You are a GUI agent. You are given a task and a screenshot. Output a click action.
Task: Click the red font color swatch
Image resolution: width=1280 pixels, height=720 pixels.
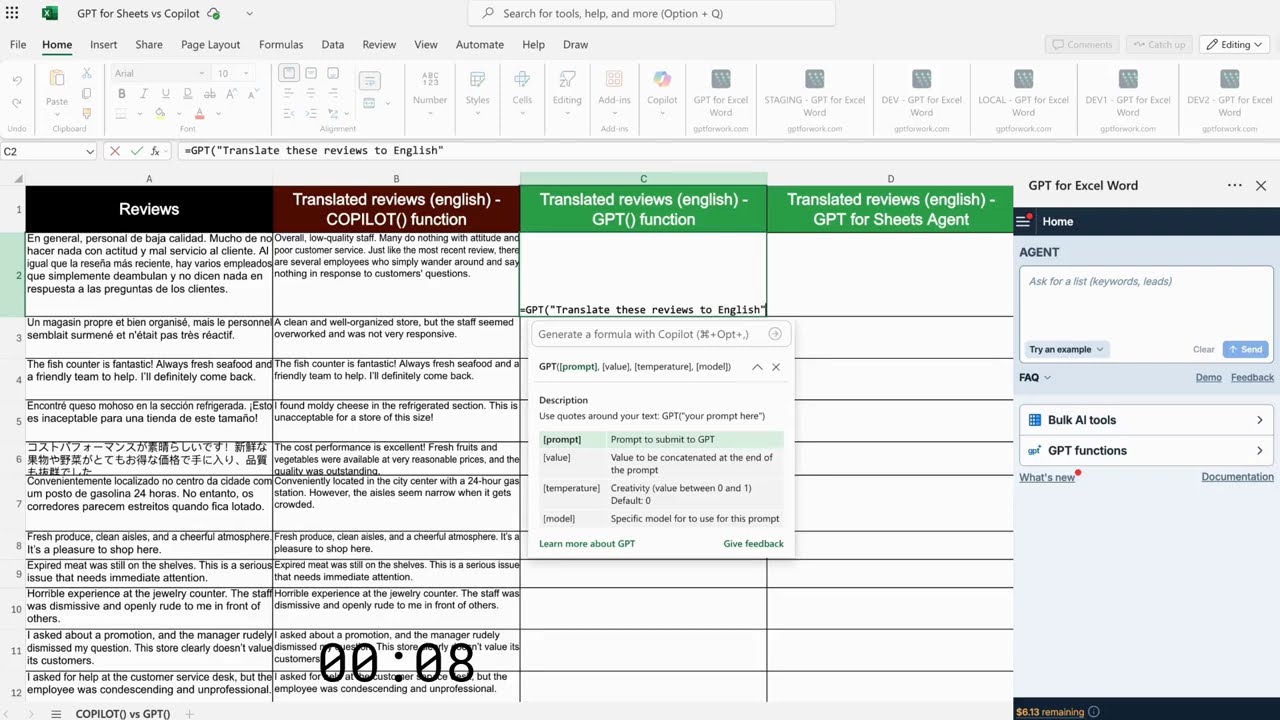[x=199, y=114]
